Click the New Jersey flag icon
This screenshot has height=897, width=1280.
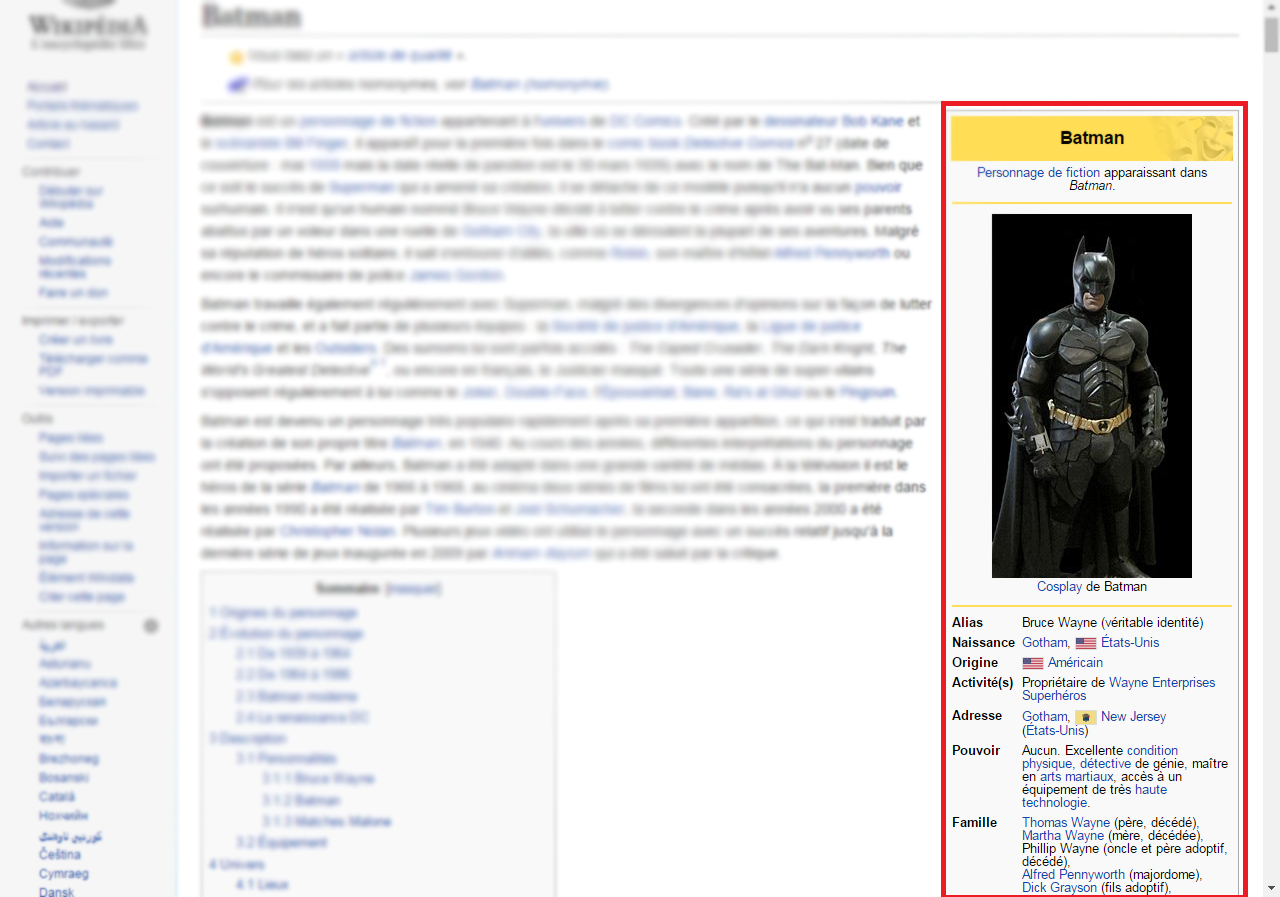(1086, 717)
